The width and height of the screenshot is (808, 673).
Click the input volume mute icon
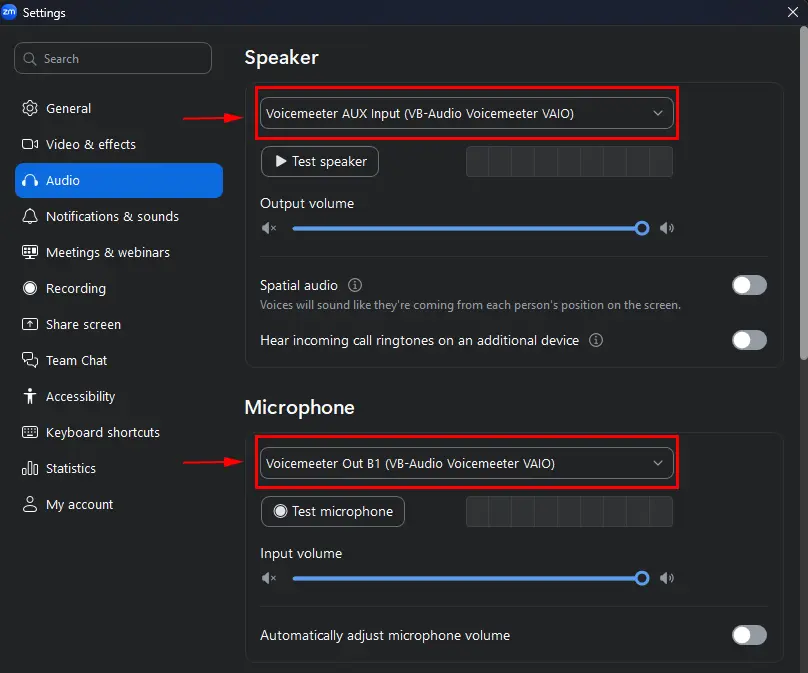pos(268,578)
